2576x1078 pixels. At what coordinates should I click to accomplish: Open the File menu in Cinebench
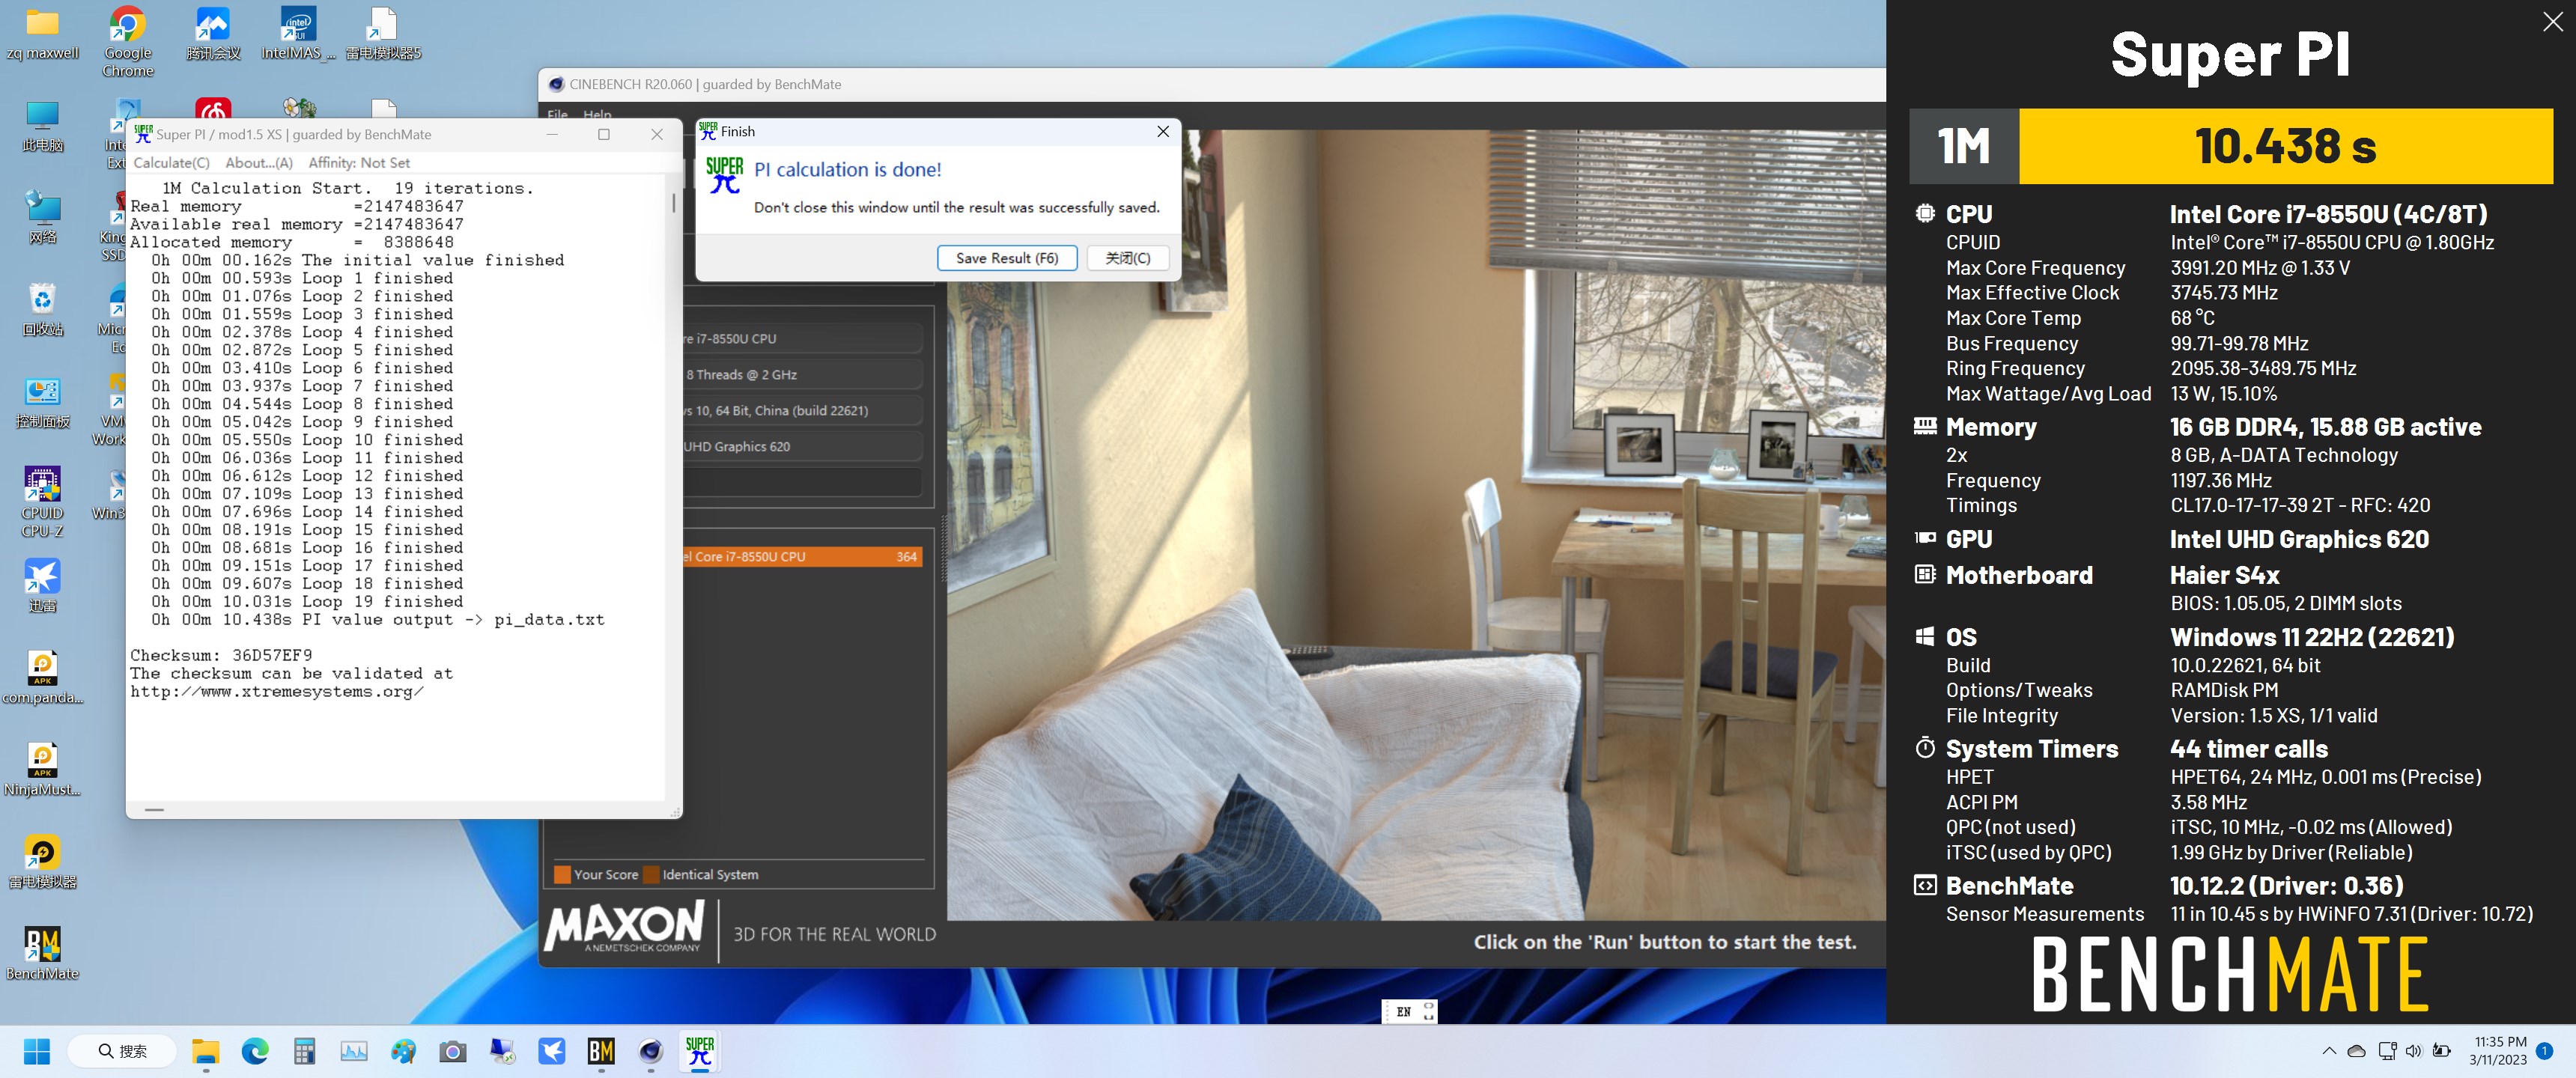coord(557,114)
